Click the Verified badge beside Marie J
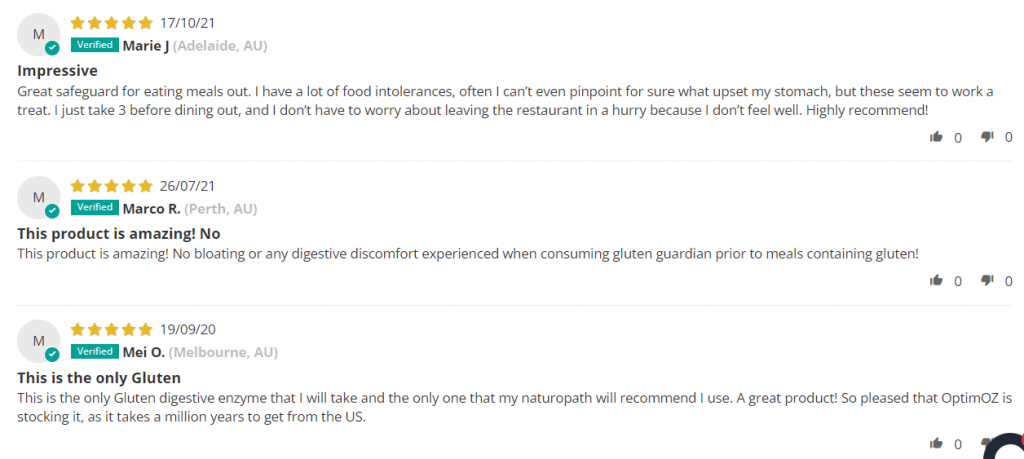Screen dimensions: 1024x459 95,45
